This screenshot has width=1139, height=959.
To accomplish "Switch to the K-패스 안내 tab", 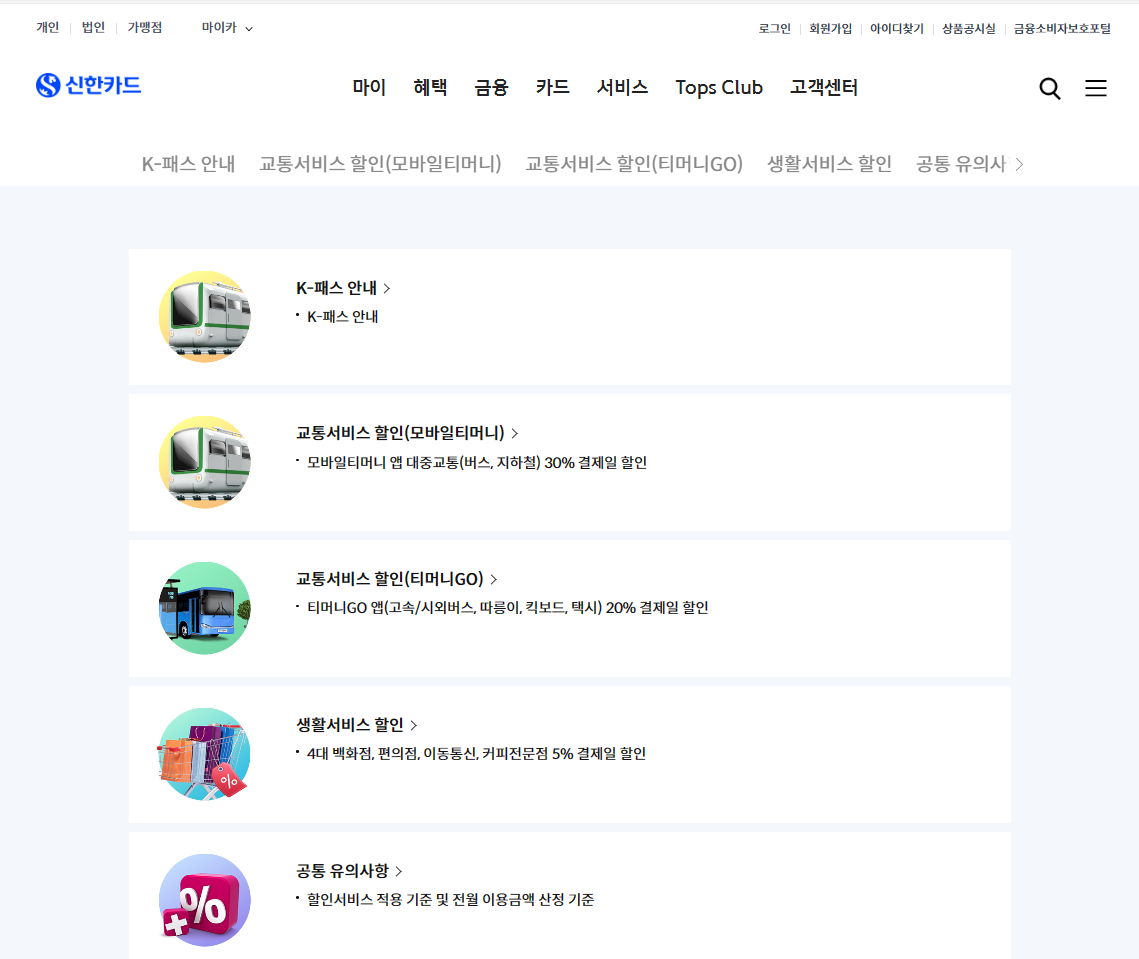I will coord(188,164).
